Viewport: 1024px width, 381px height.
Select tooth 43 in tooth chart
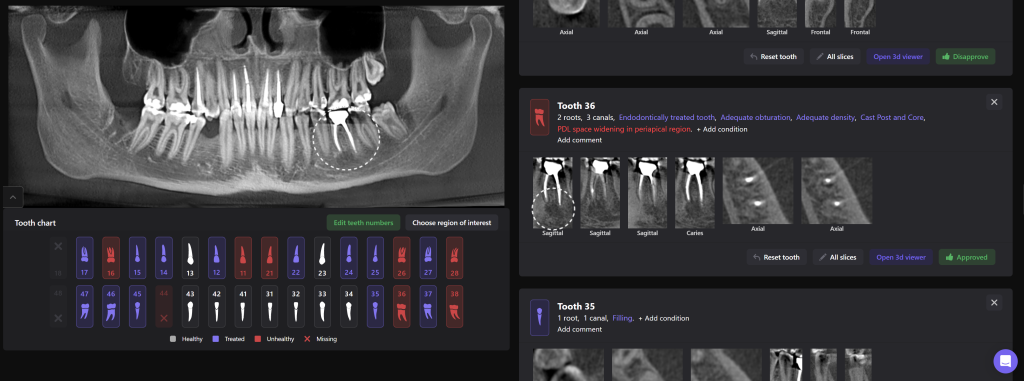pos(190,306)
